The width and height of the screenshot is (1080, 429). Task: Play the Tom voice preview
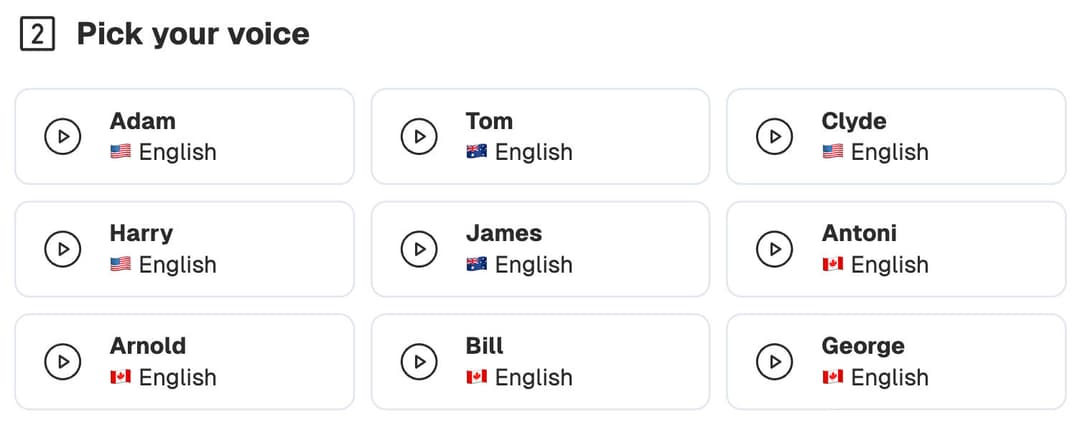tap(419, 137)
